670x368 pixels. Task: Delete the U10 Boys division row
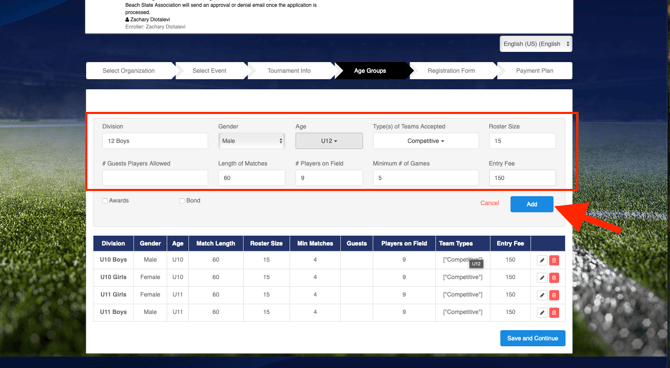pyautogui.click(x=554, y=260)
